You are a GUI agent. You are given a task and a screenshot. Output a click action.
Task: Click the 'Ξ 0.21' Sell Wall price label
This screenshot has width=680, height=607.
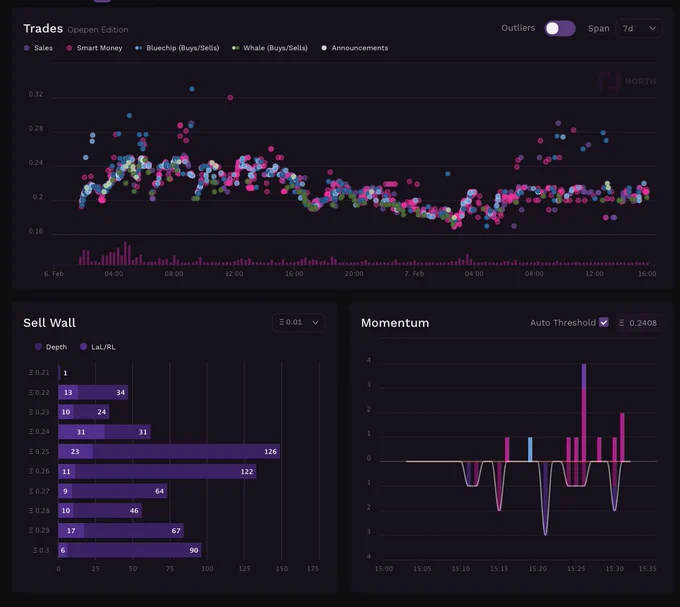[x=39, y=372]
